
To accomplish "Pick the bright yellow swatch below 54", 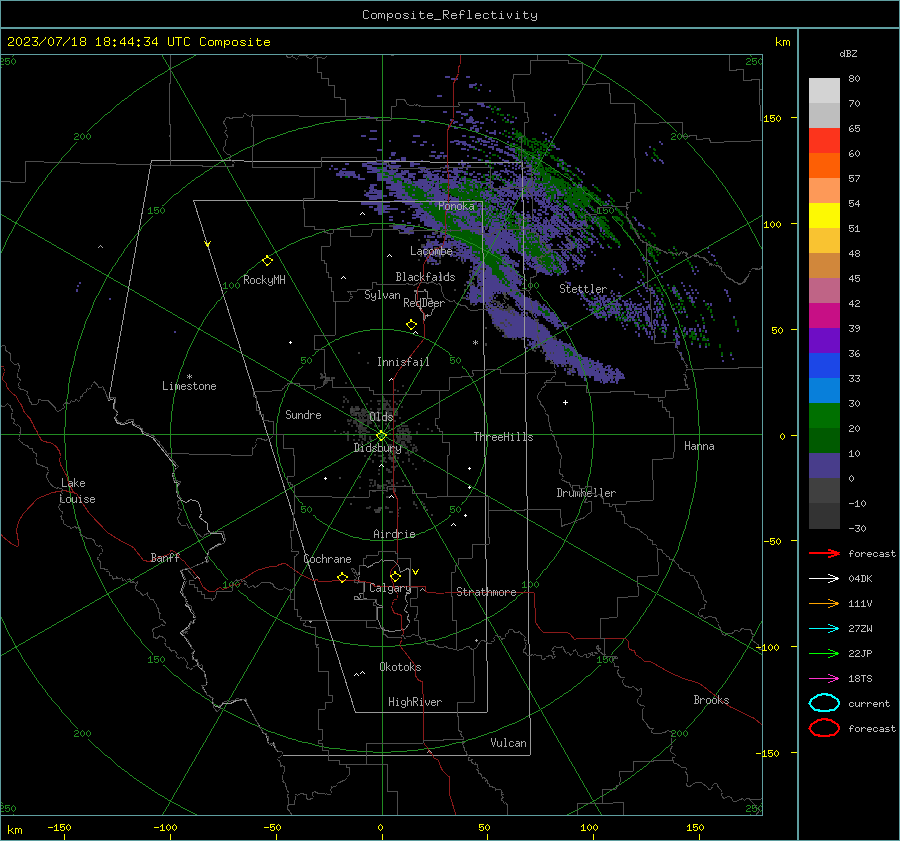I will pos(824,215).
